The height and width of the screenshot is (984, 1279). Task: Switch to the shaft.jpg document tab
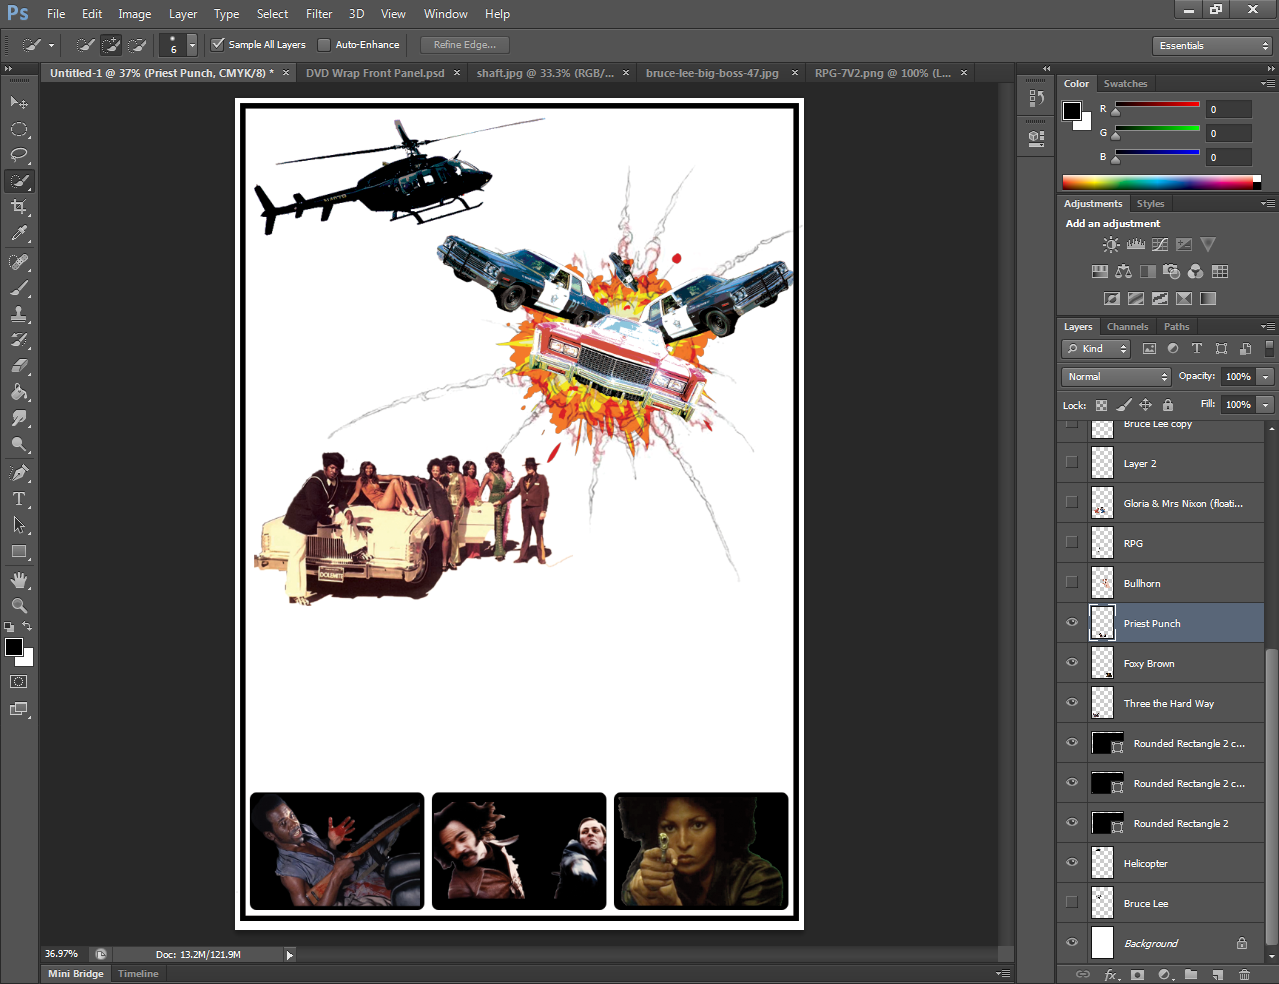pyautogui.click(x=545, y=73)
